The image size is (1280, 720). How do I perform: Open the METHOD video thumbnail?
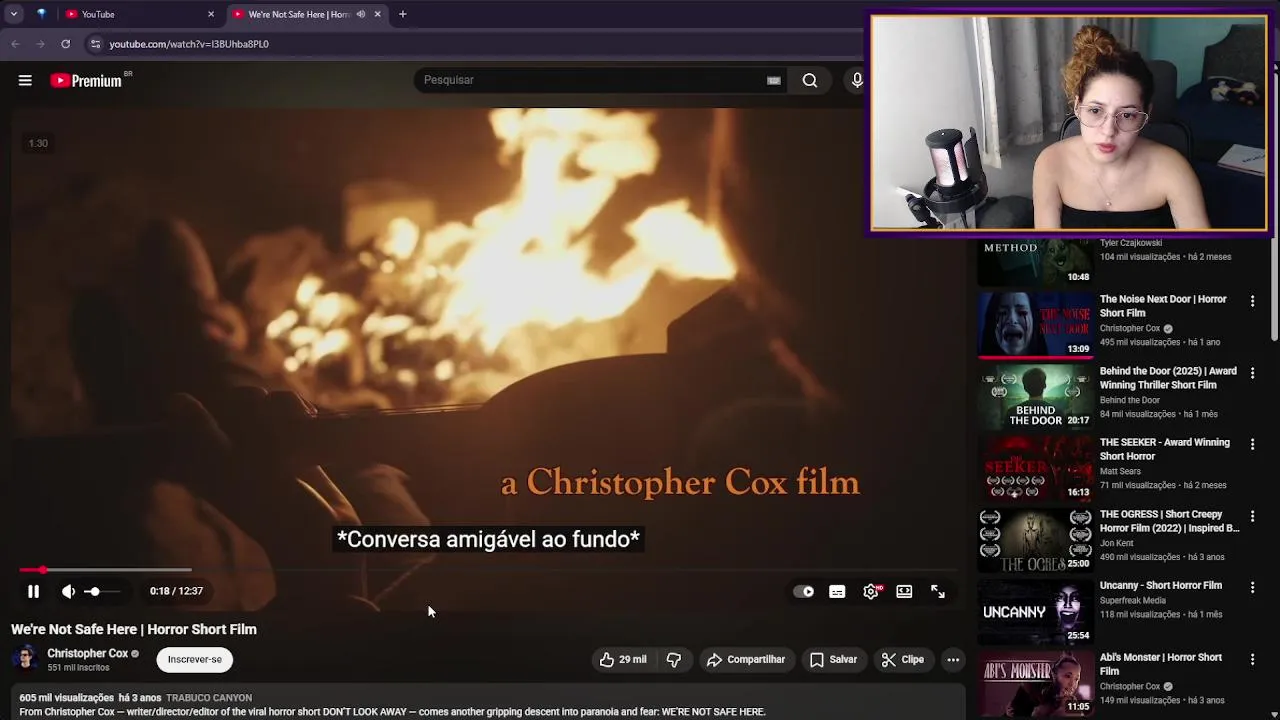1035,260
